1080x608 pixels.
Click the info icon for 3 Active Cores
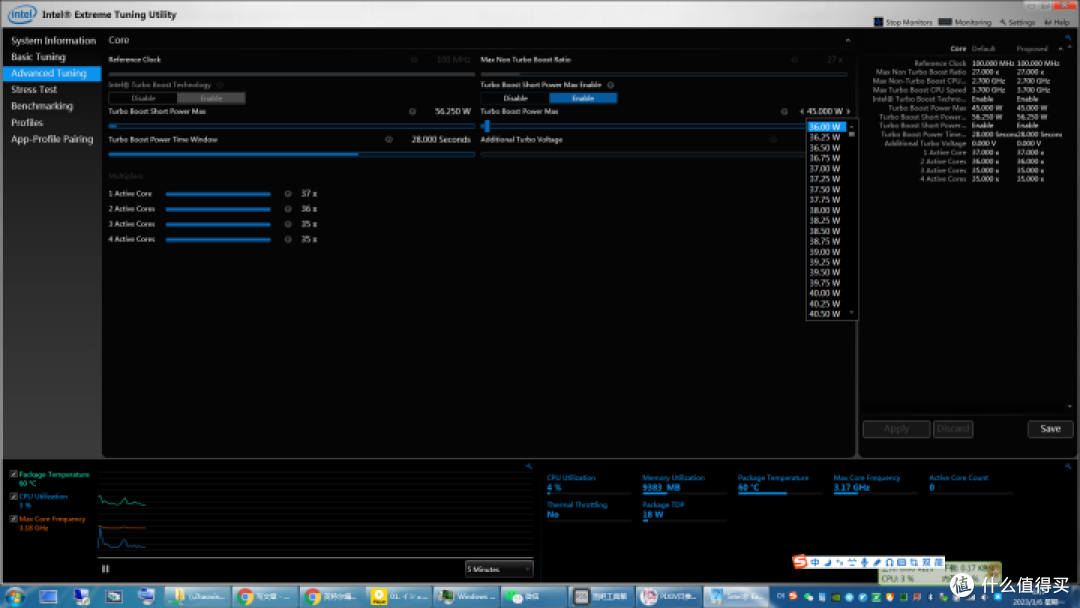(288, 224)
